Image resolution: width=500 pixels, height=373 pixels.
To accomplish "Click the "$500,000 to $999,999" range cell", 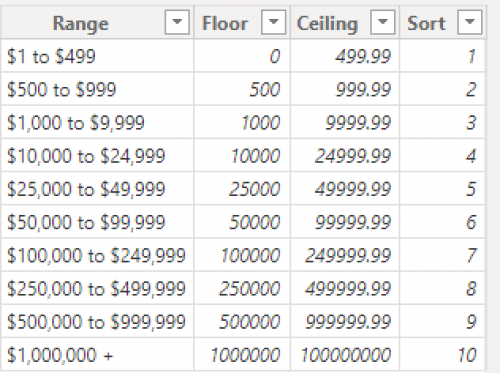I will (x=97, y=321).
